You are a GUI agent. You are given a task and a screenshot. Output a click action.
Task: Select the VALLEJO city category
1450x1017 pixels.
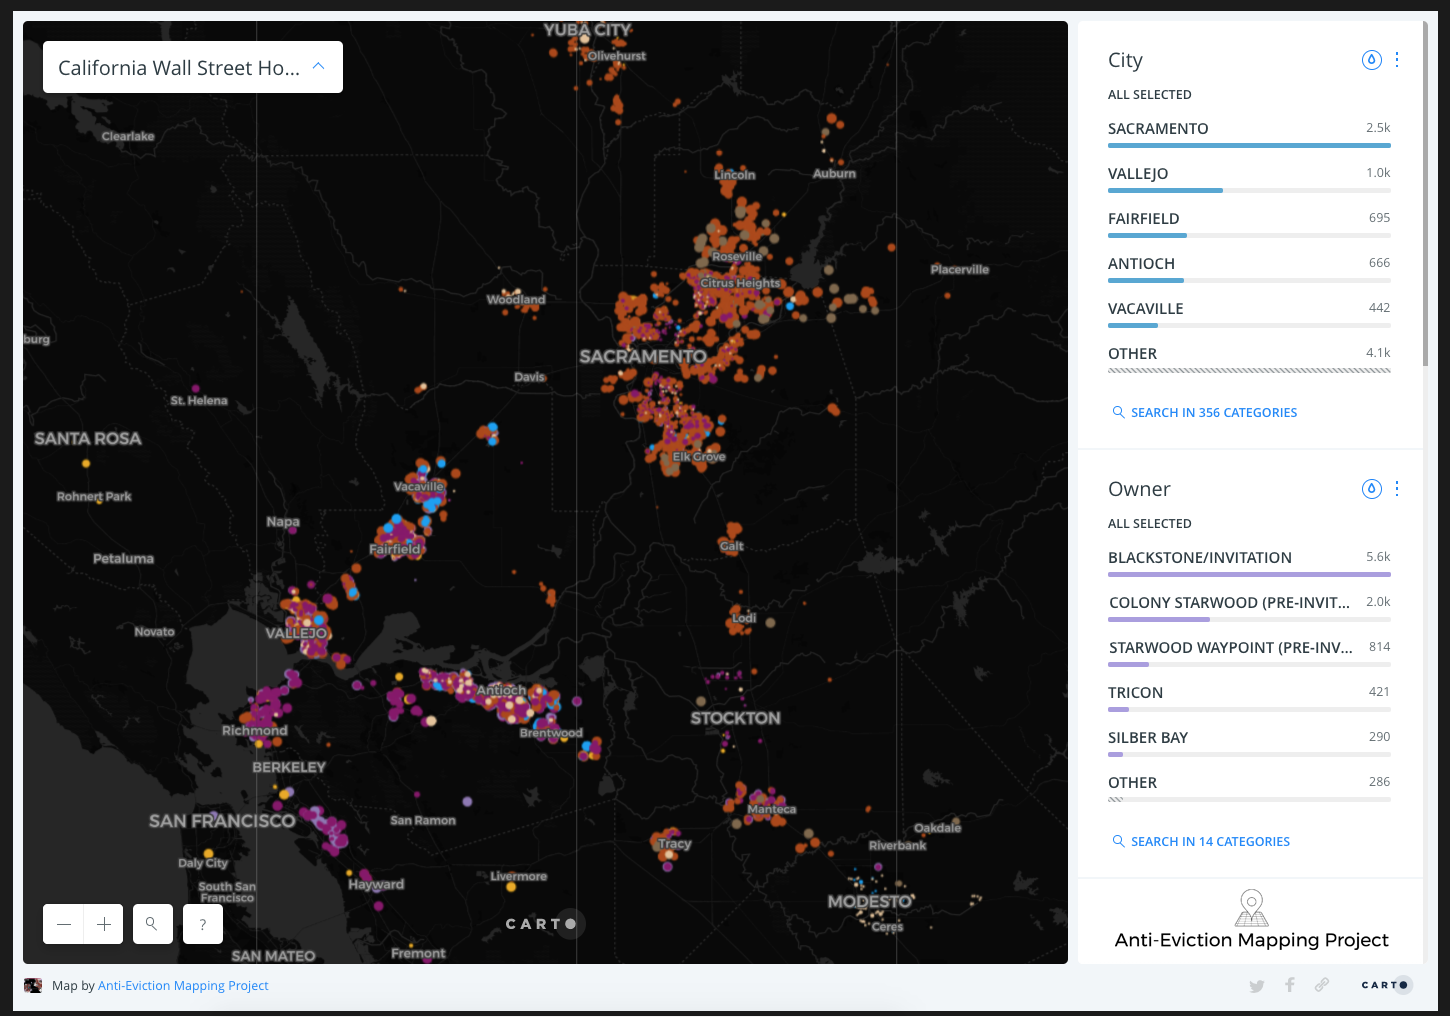tap(1249, 179)
